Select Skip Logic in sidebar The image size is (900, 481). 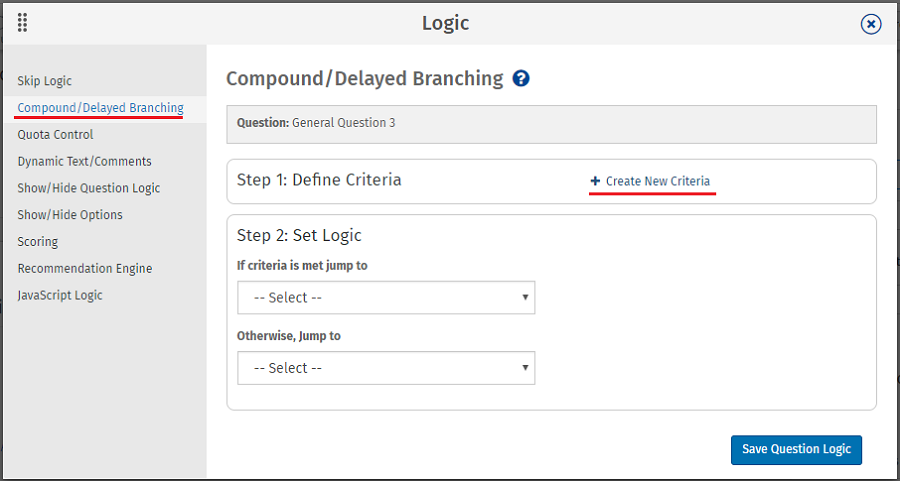click(x=45, y=81)
